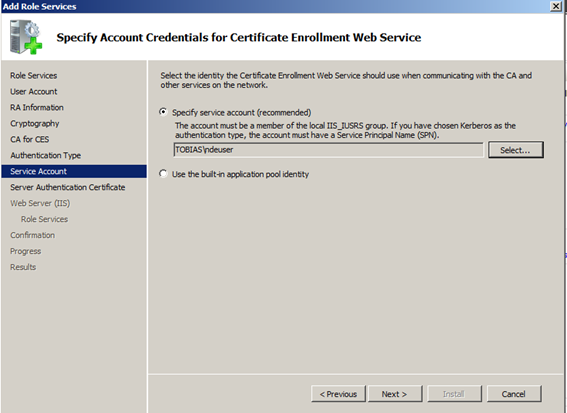This screenshot has width=567, height=413.
Task: Open the Cryptography step
Action: pos(35,123)
